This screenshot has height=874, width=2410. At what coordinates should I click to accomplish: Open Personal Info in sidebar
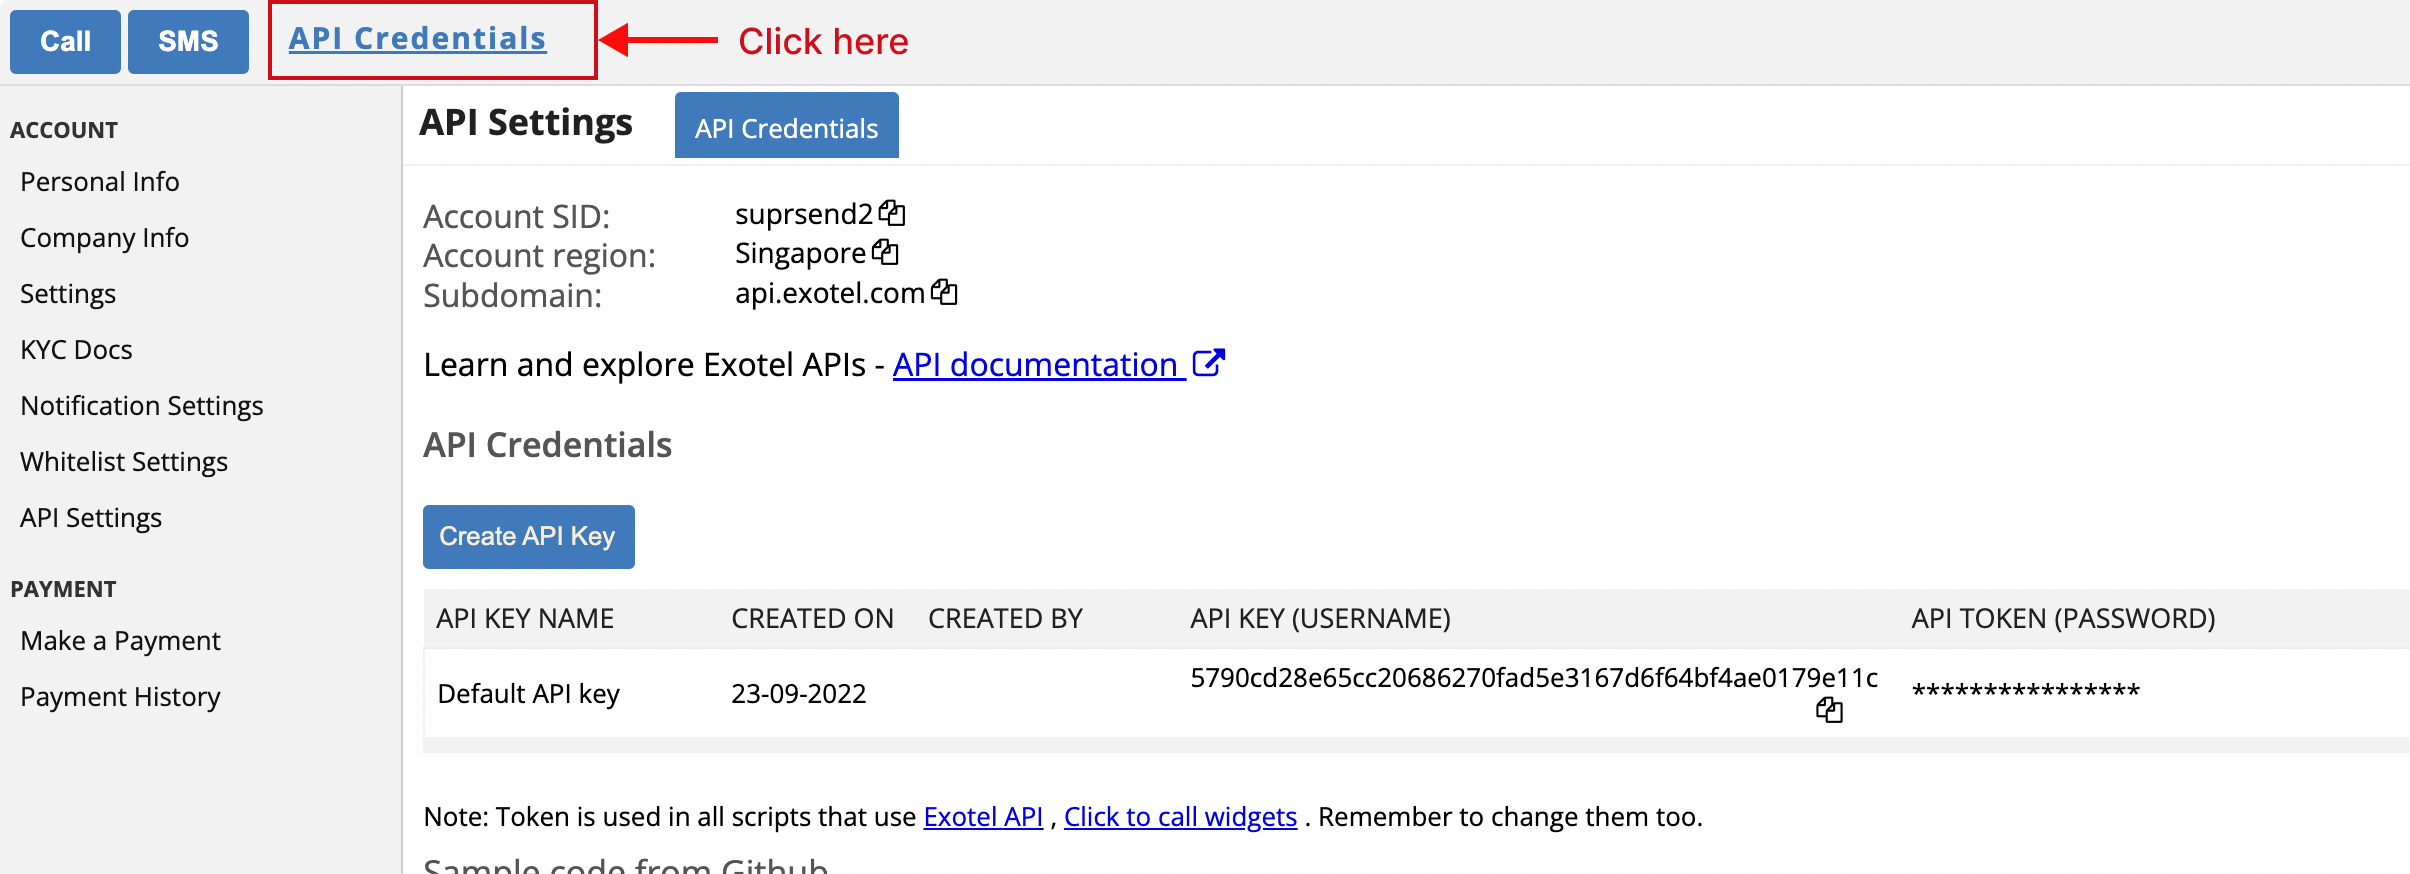(x=100, y=182)
